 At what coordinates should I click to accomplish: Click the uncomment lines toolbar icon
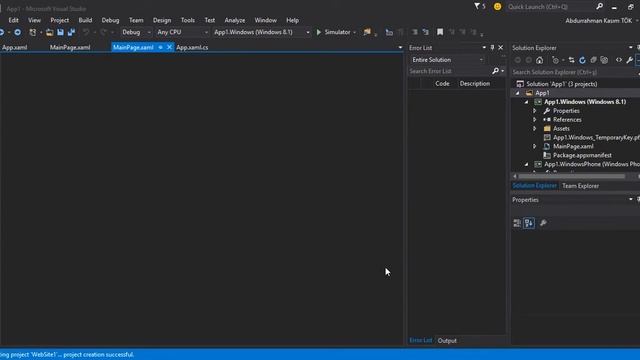pyautogui.click(x=426, y=32)
